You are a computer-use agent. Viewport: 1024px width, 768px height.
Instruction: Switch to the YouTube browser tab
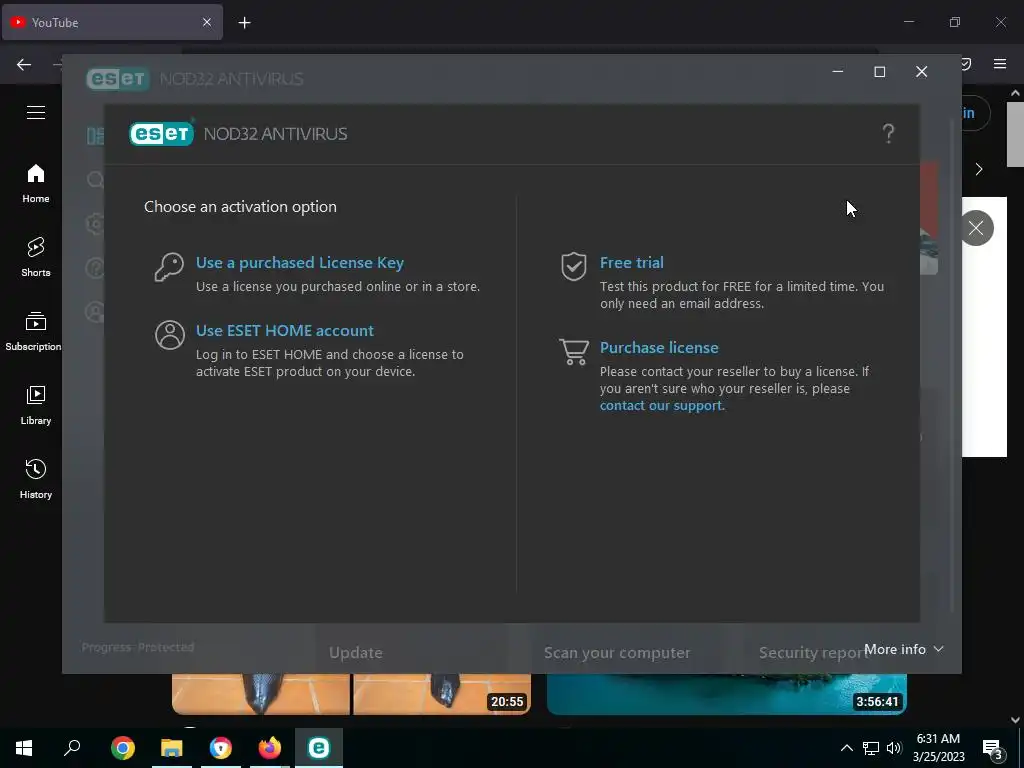(112, 22)
